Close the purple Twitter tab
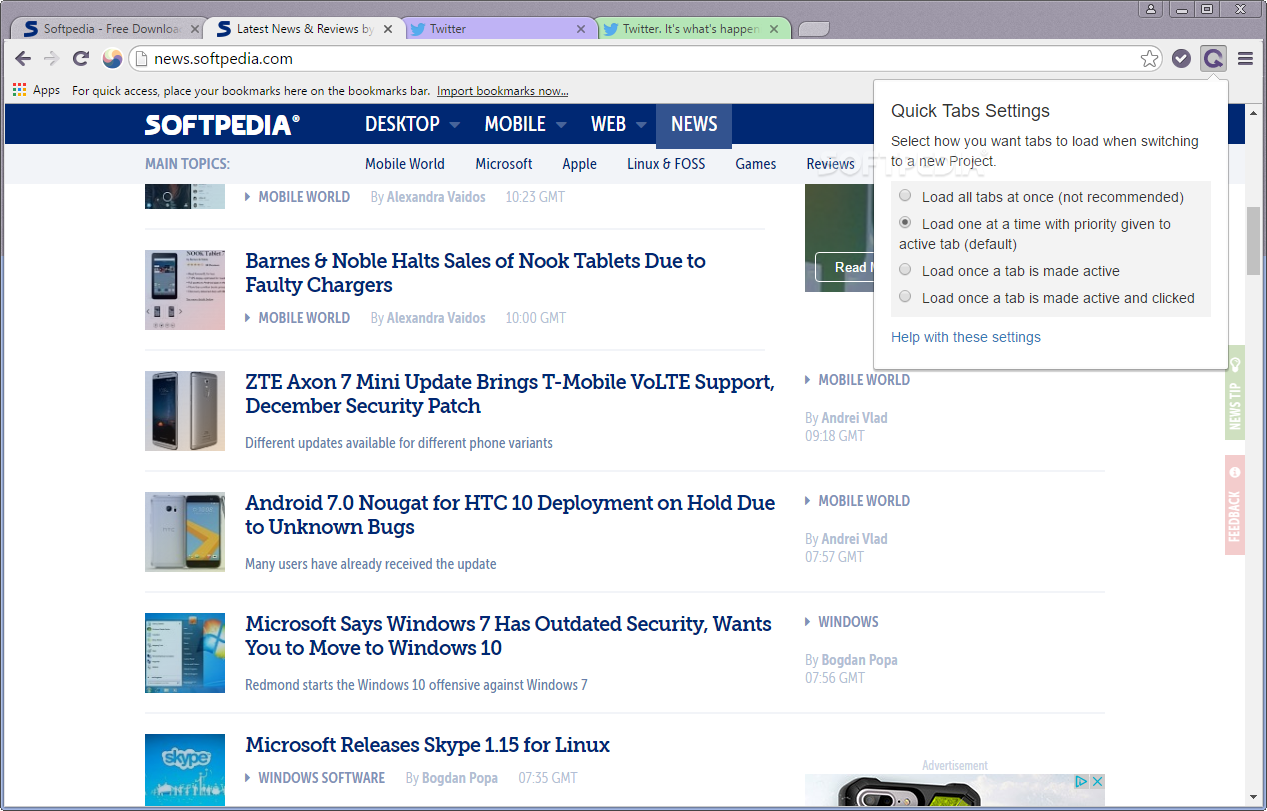 pyautogui.click(x=581, y=29)
